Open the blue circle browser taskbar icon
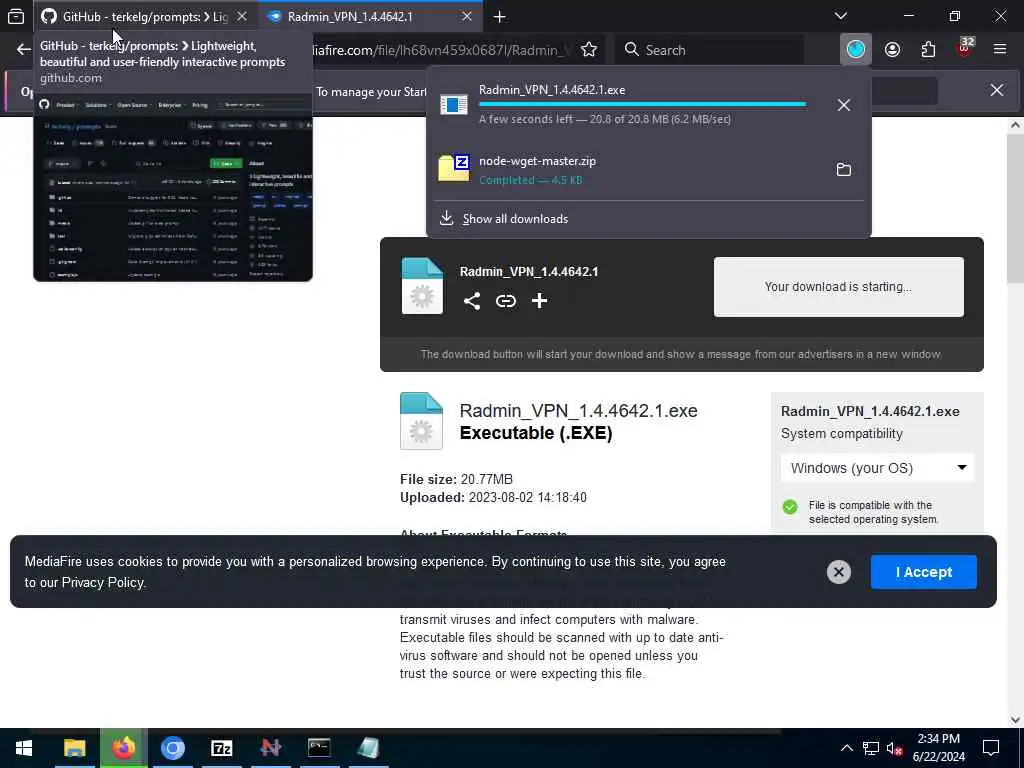 pyautogui.click(x=172, y=748)
